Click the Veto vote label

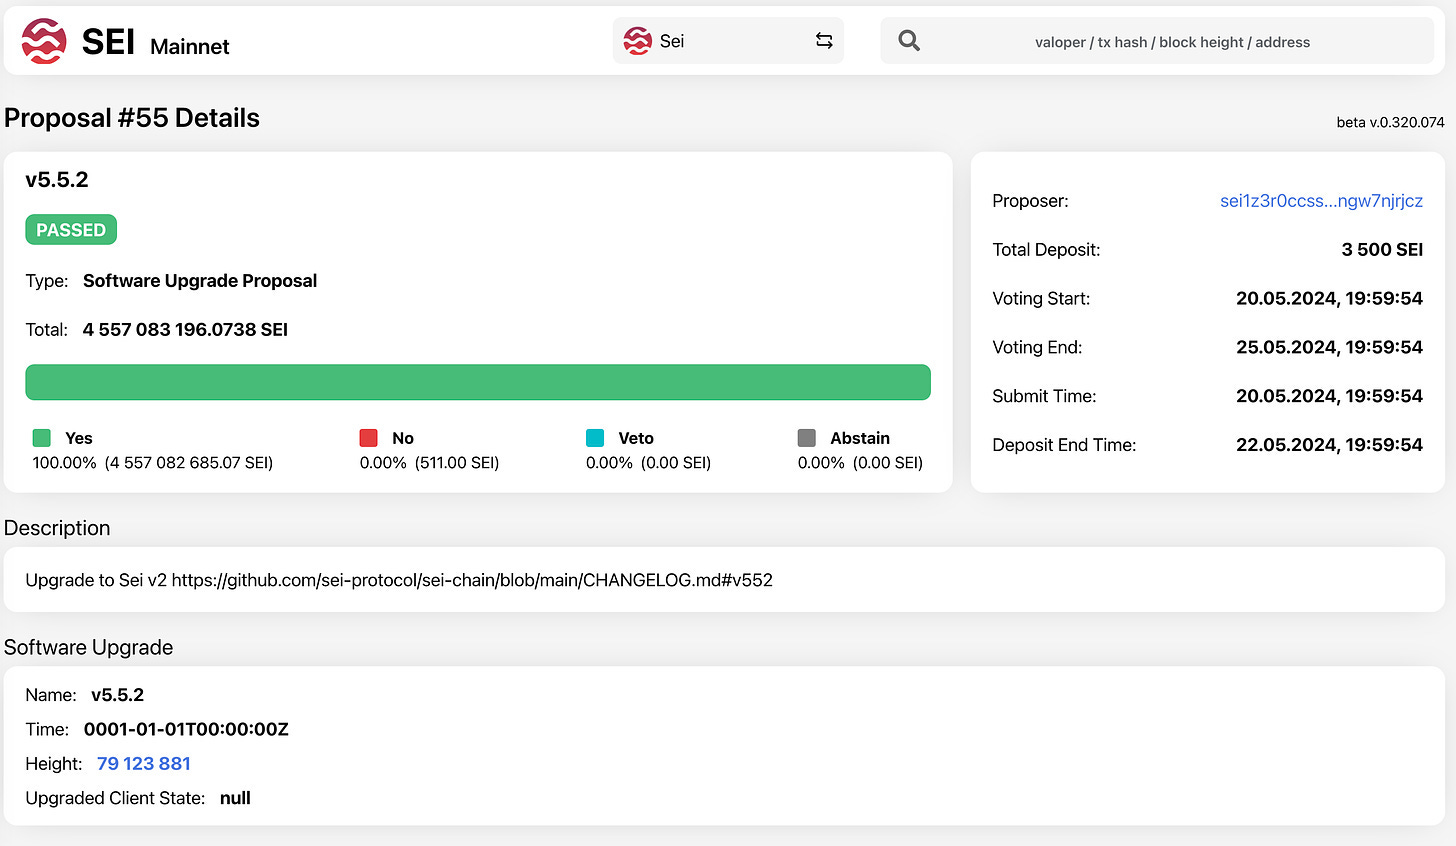(x=636, y=438)
